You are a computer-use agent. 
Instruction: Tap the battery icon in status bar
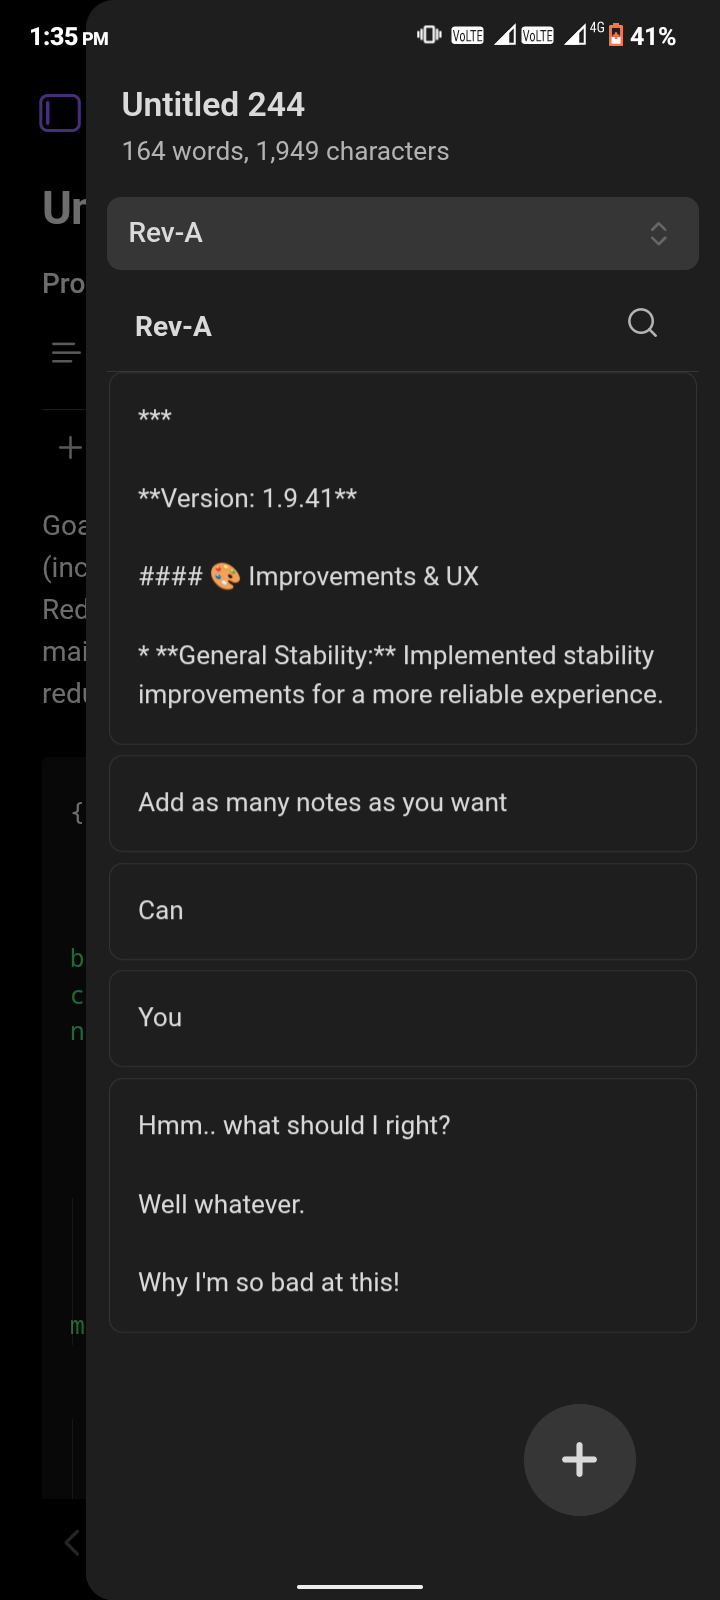click(616, 36)
